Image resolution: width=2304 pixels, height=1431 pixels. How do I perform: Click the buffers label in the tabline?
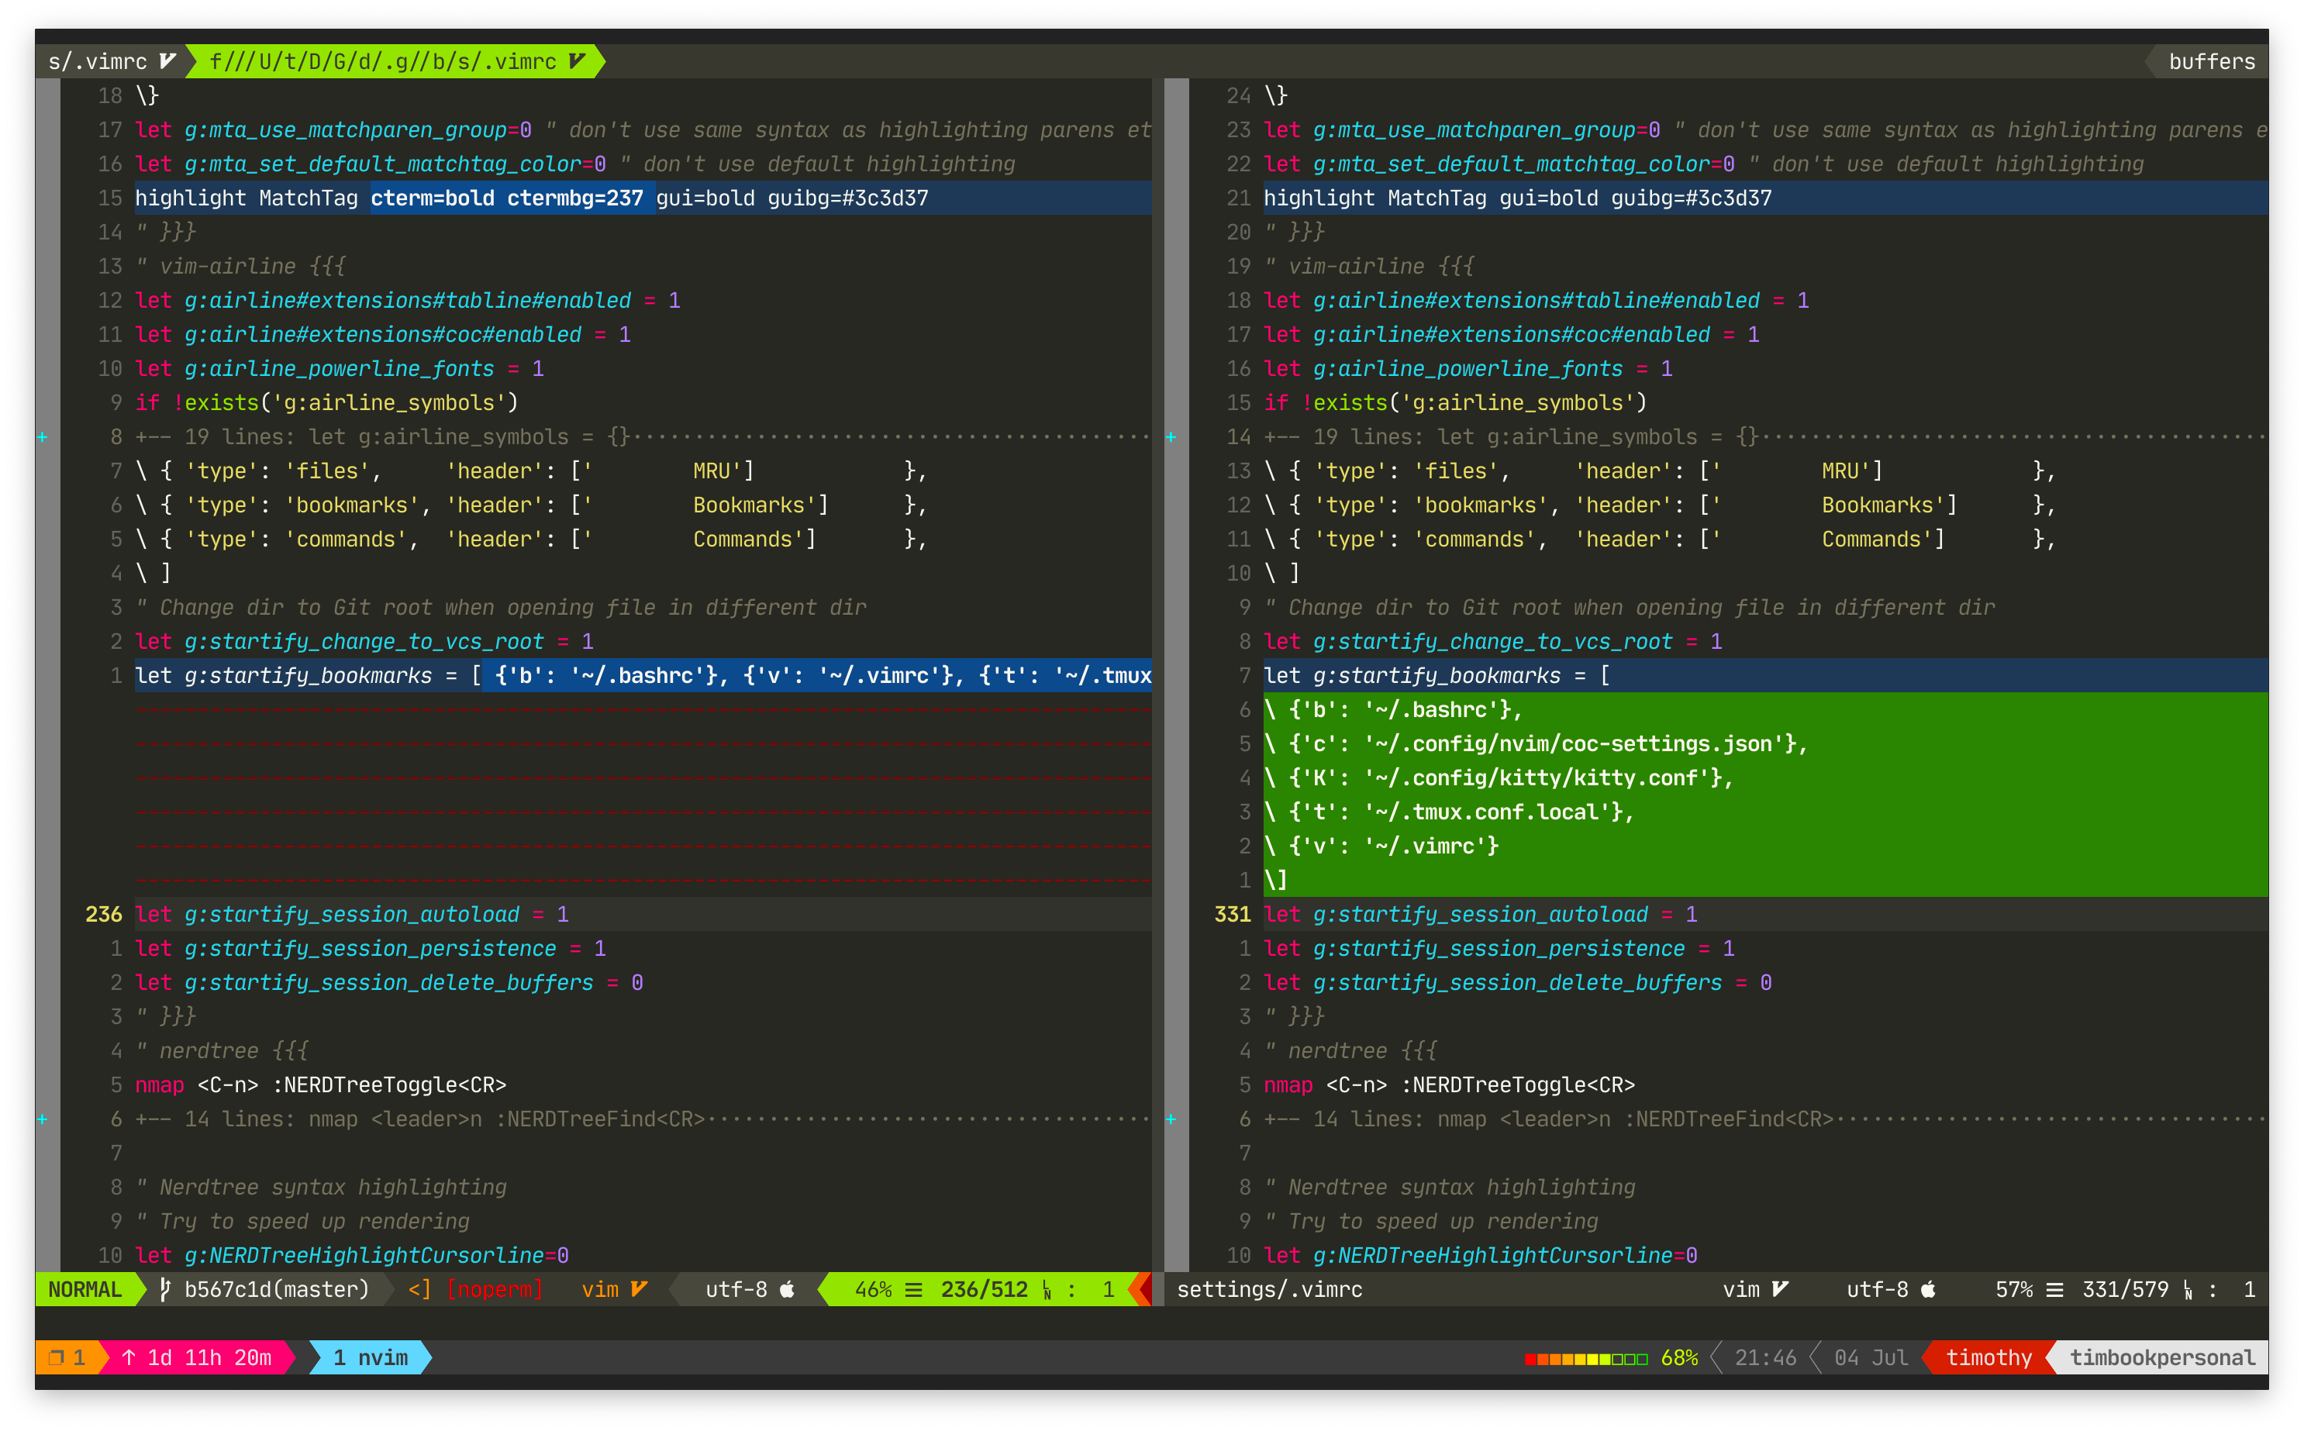coord(2211,62)
